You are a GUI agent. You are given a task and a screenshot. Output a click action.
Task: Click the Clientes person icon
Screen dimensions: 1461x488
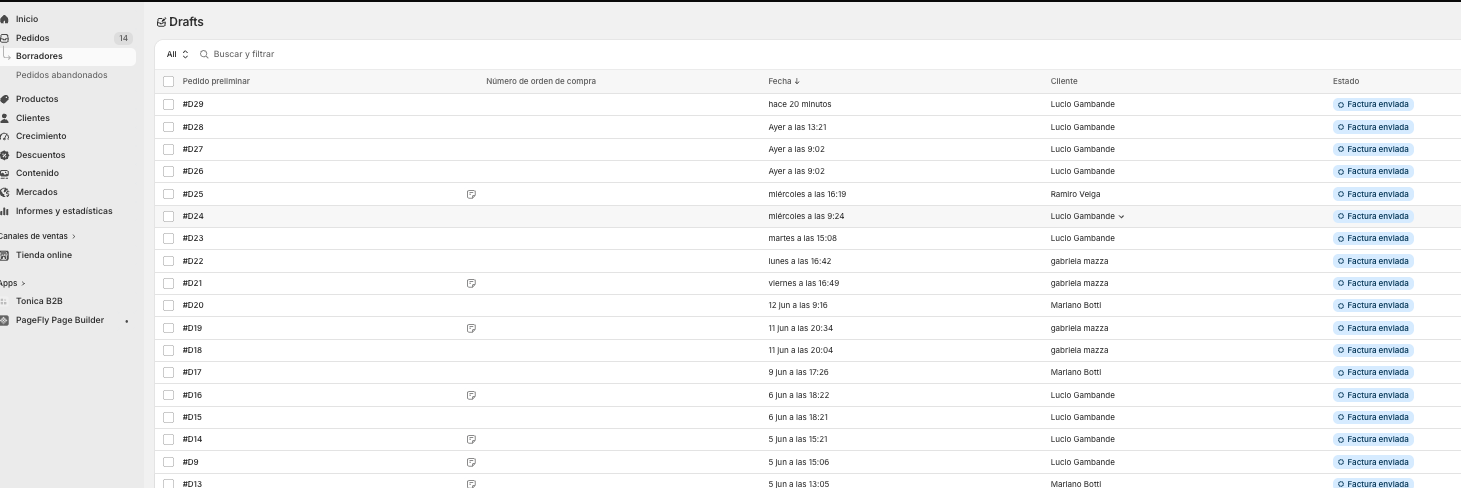[x=4, y=118]
